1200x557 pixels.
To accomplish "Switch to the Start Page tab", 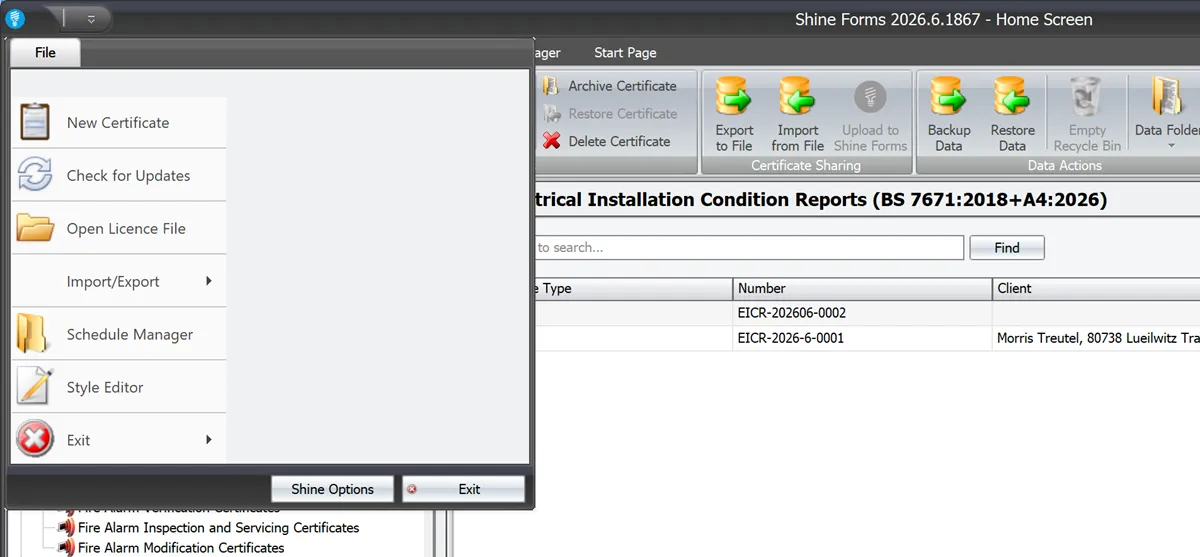I will [x=625, y=52].
